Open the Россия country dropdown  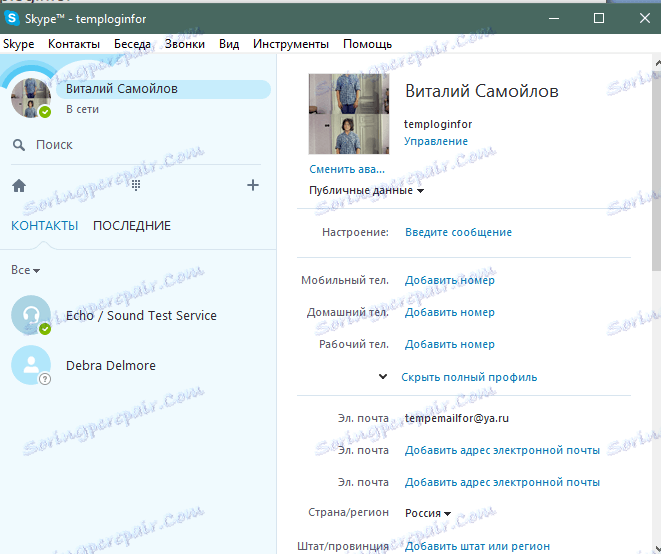coord(427,513)
